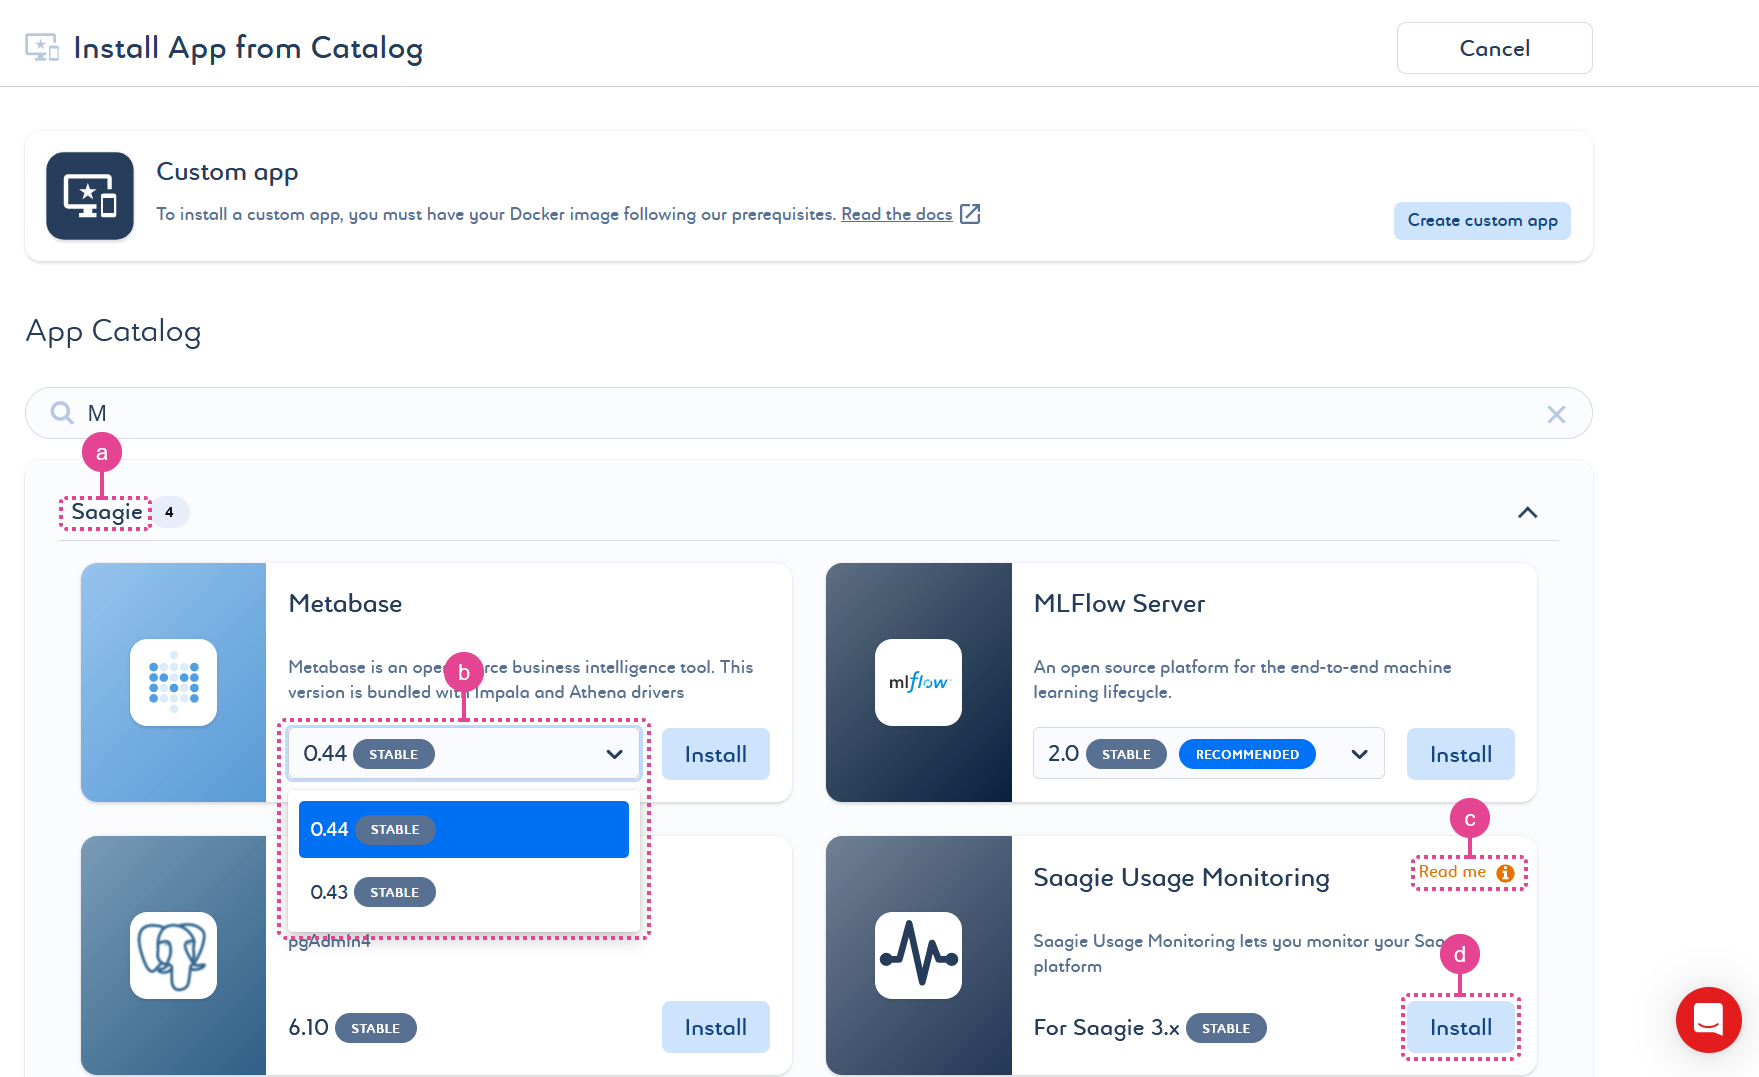Install the MLFlow Server app
The width and height of the screenshot is (1759, 1077).
coord(1461,754)
